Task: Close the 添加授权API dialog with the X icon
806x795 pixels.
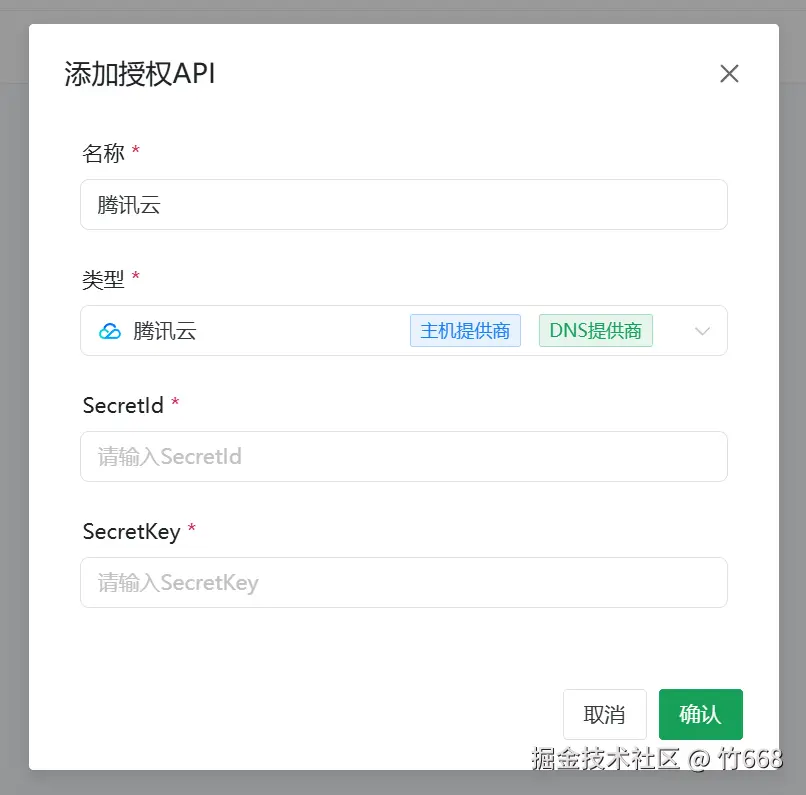Action: pos(729,73)
